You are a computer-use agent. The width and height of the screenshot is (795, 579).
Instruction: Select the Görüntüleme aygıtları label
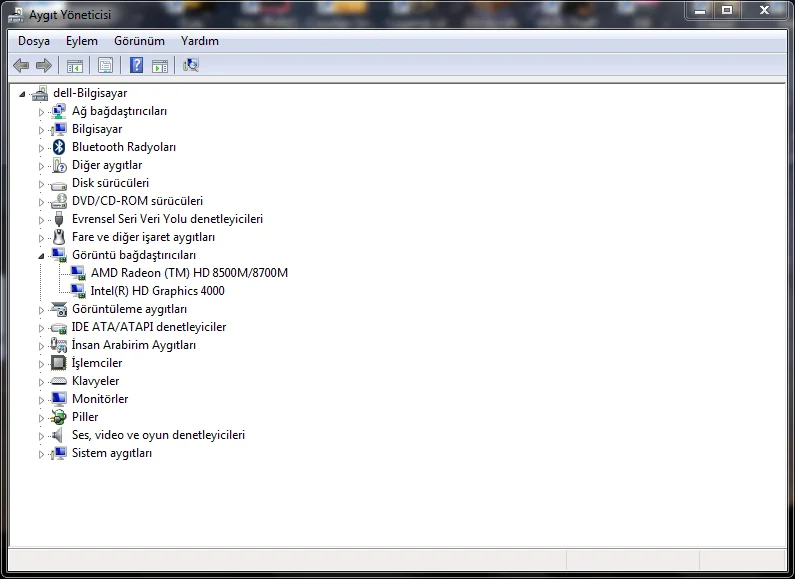pos(129,309)
